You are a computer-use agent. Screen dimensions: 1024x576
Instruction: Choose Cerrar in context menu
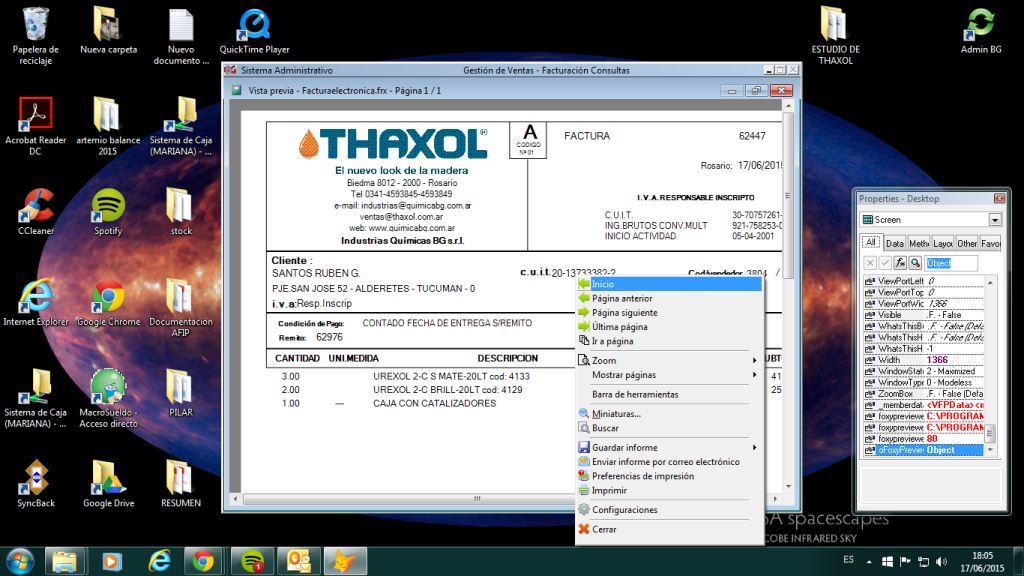(669, 530)
